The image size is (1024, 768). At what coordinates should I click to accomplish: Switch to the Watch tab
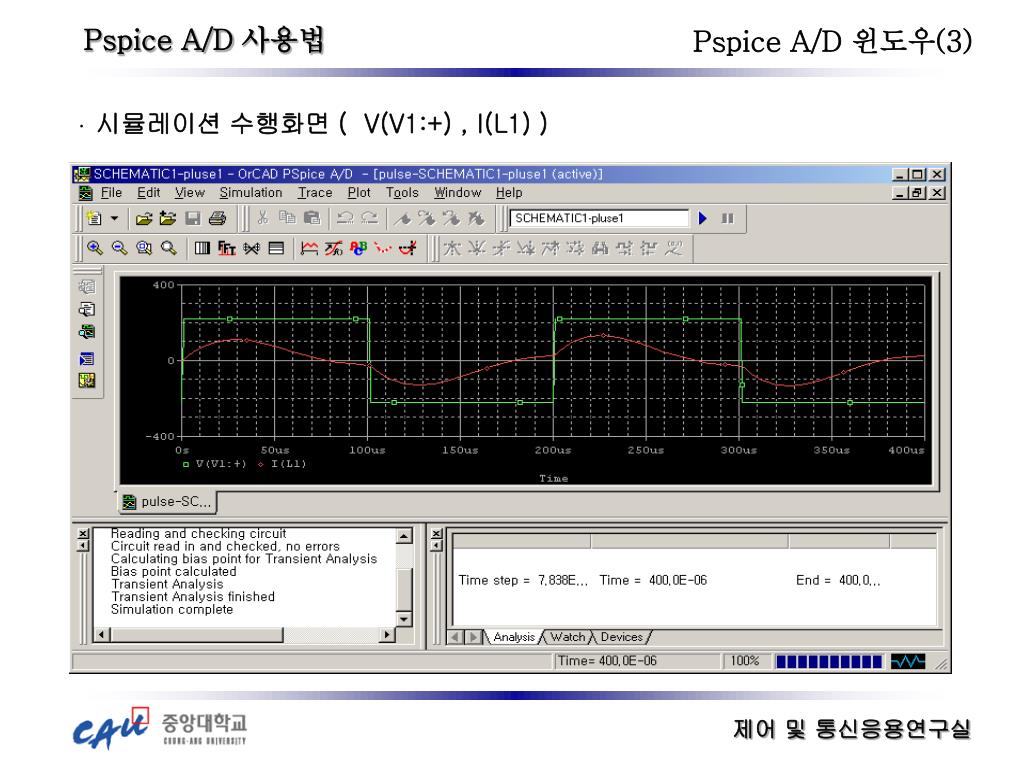(x=567, y=637)
